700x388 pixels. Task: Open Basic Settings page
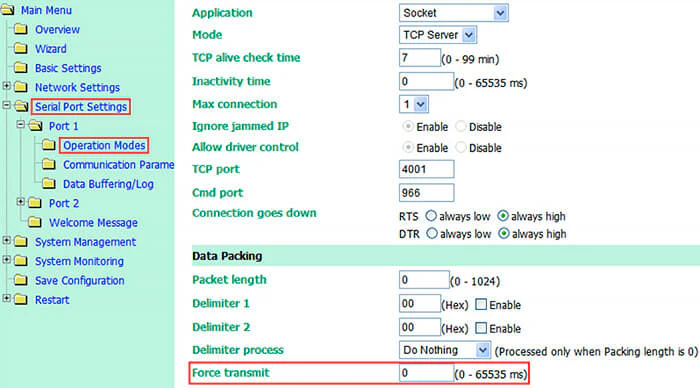tap(68, 68)
